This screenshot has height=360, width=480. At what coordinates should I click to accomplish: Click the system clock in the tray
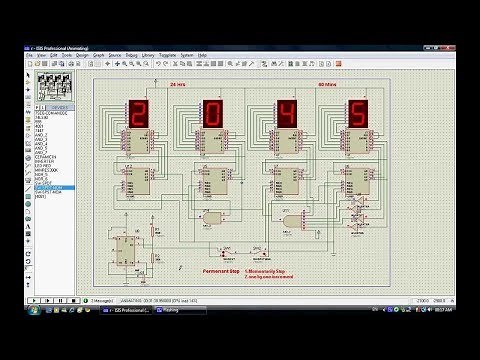coord(444,310)
